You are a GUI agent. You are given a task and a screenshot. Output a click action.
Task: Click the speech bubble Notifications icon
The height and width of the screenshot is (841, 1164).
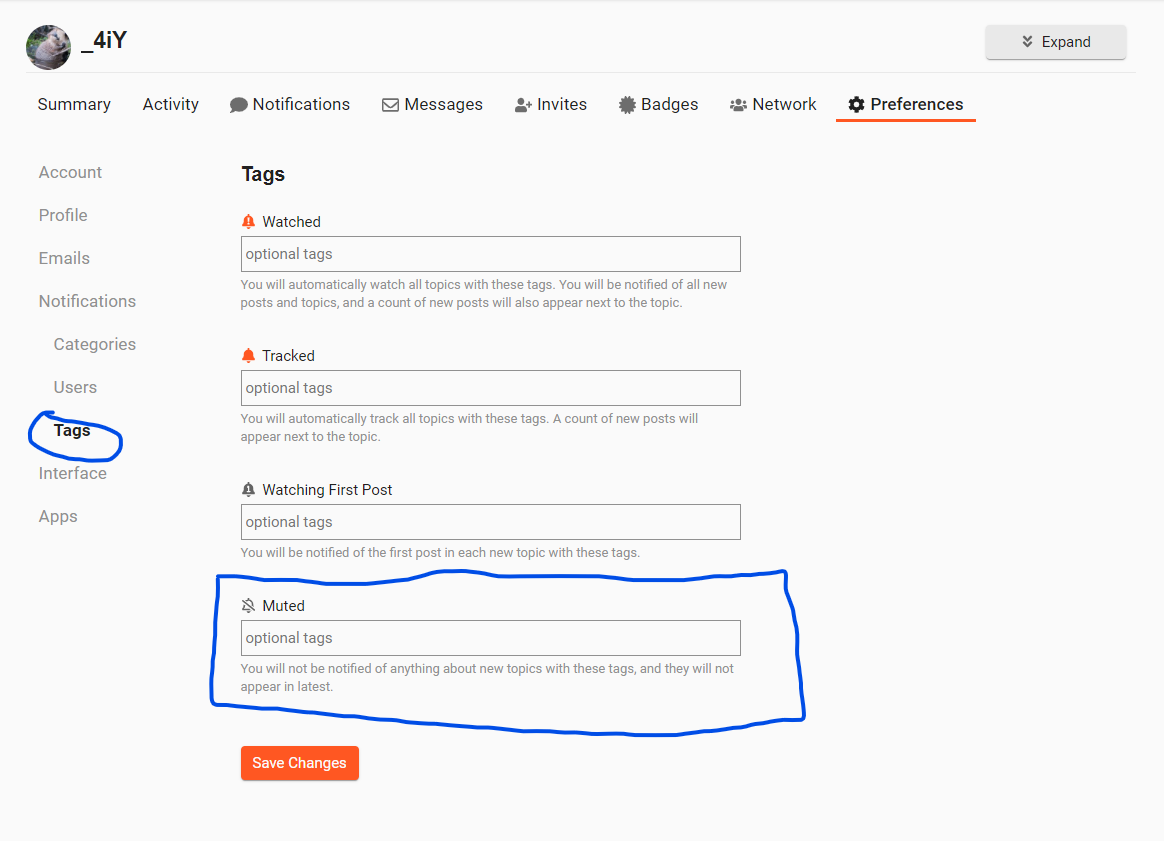pyautogui.click(x=238, y=105)
